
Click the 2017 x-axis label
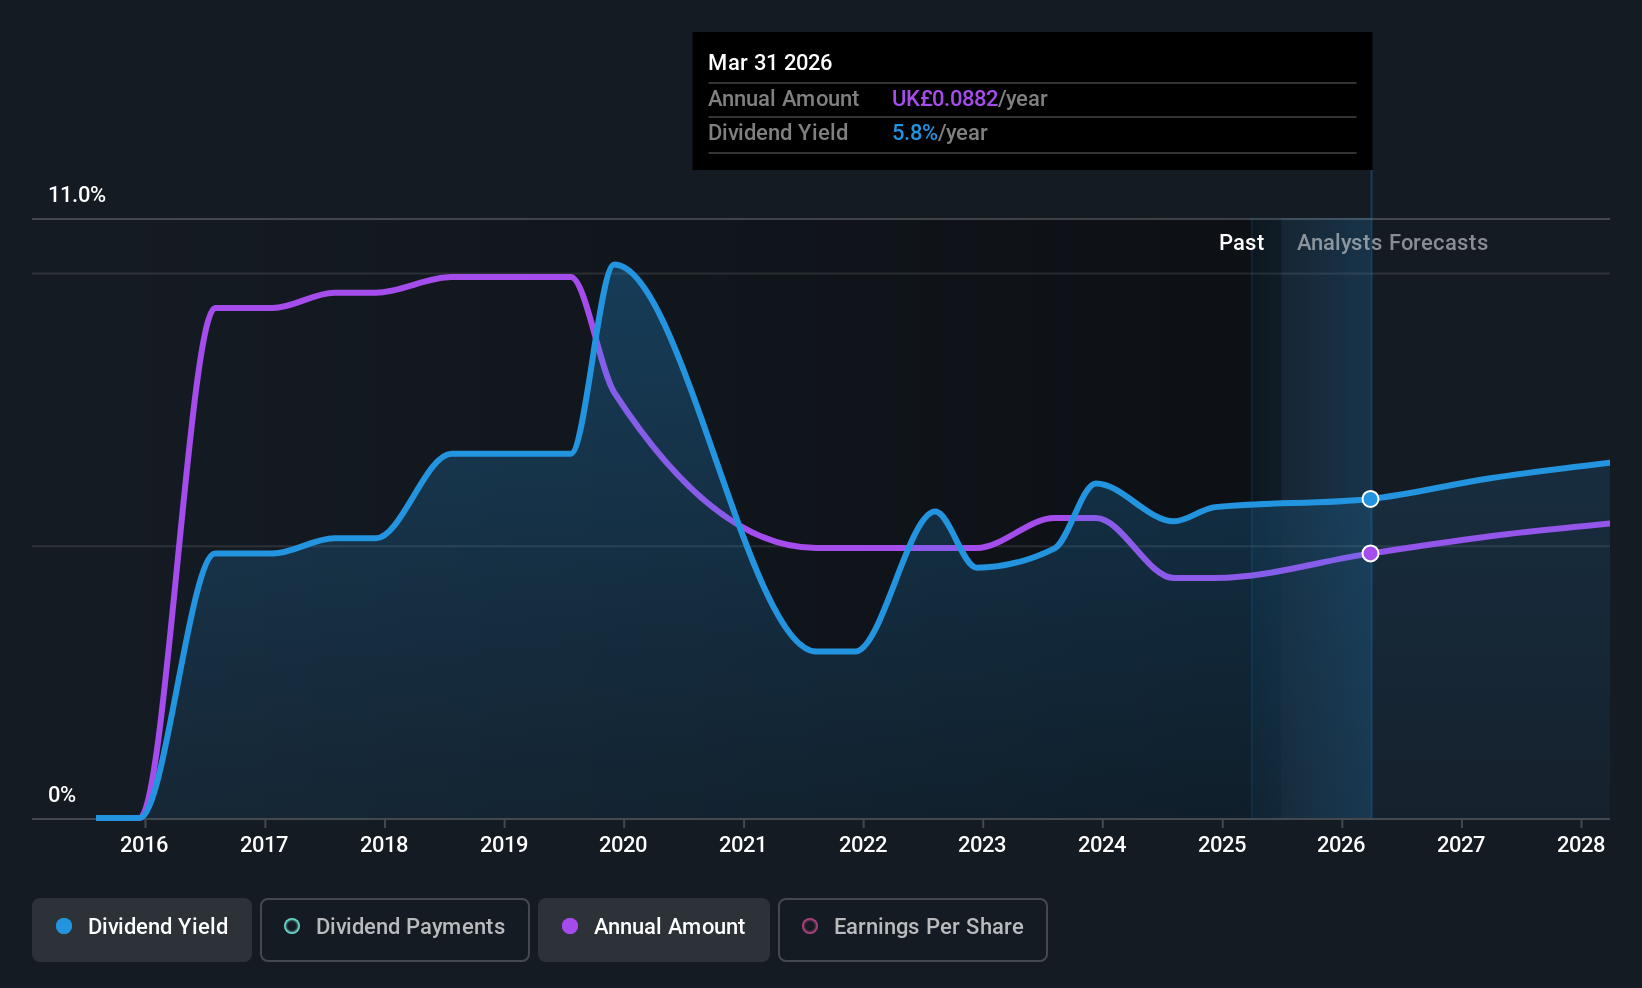[x=264, y=845]
